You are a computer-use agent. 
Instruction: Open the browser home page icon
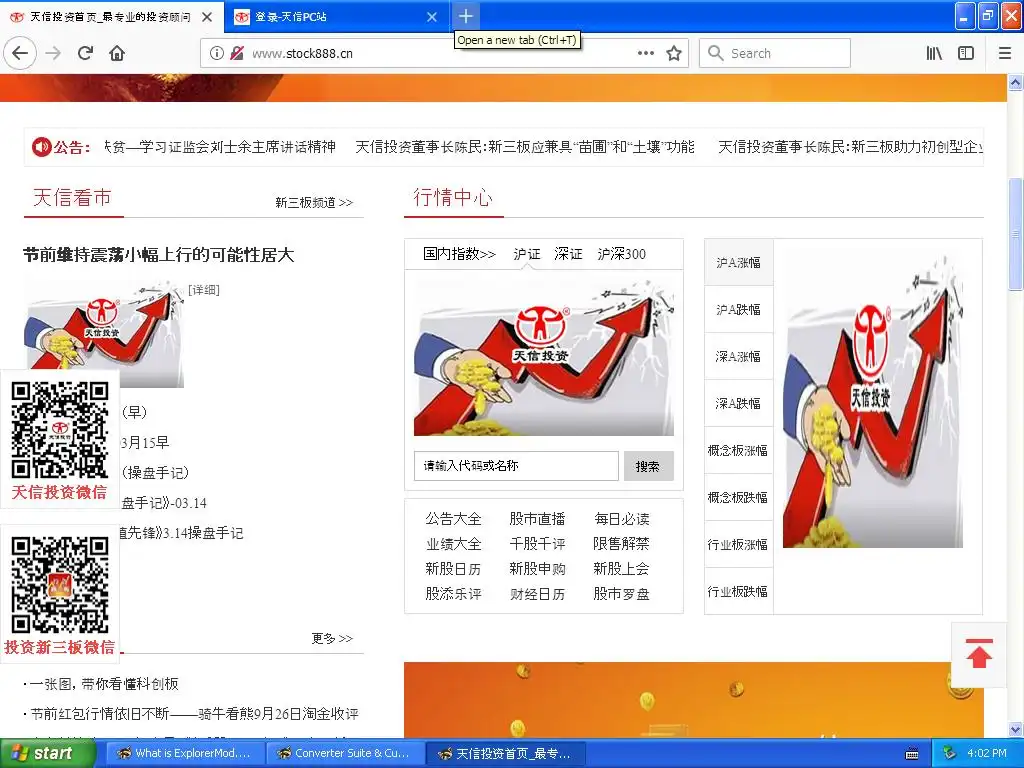coord(117,53)
